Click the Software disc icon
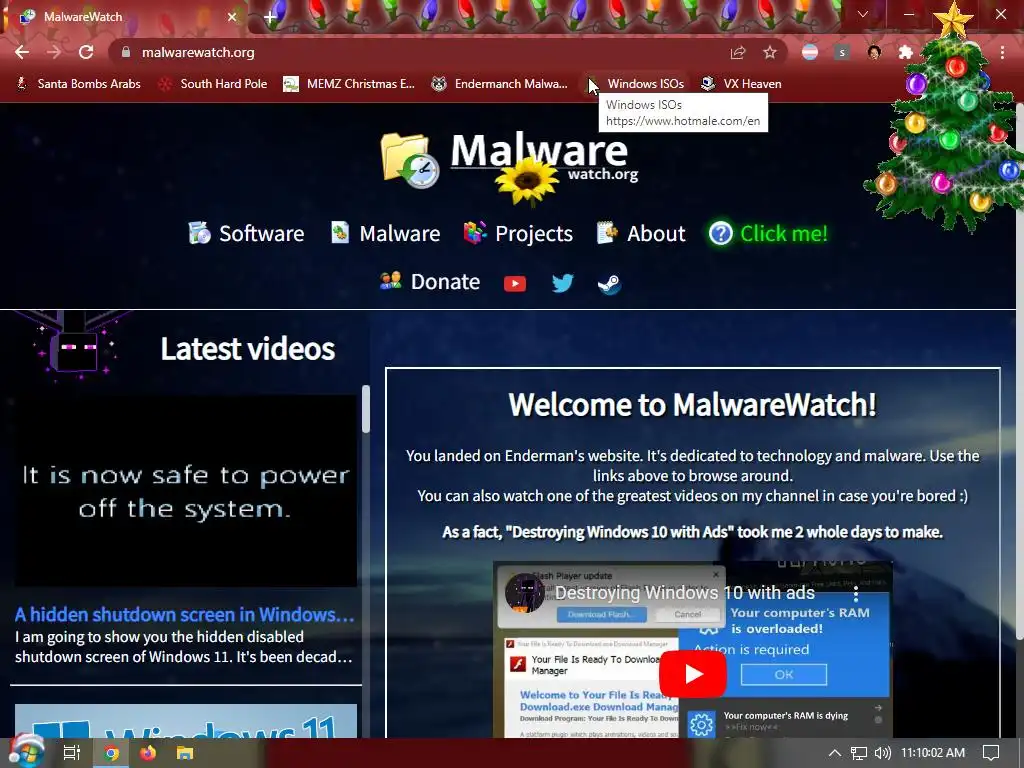The height and width of the screenshot is (768, 1024). tap(199, 232)
